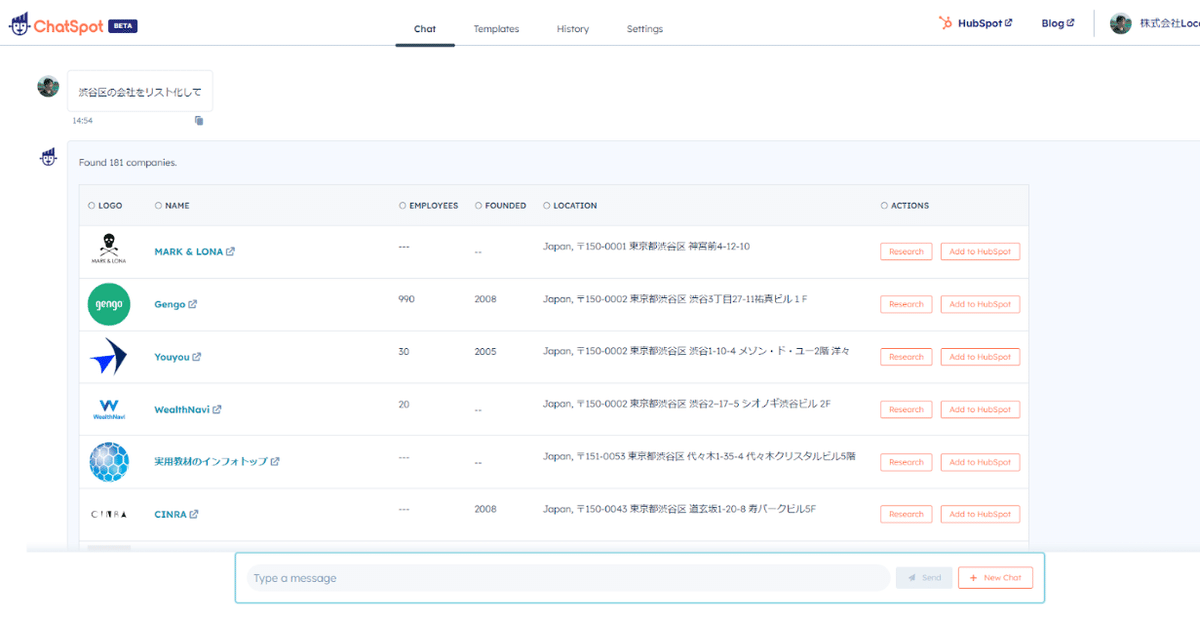Click the Youyou founded year 2005
Viewport: 1200px width, 619px height.
pyautogui.click(x=485, y=351)
